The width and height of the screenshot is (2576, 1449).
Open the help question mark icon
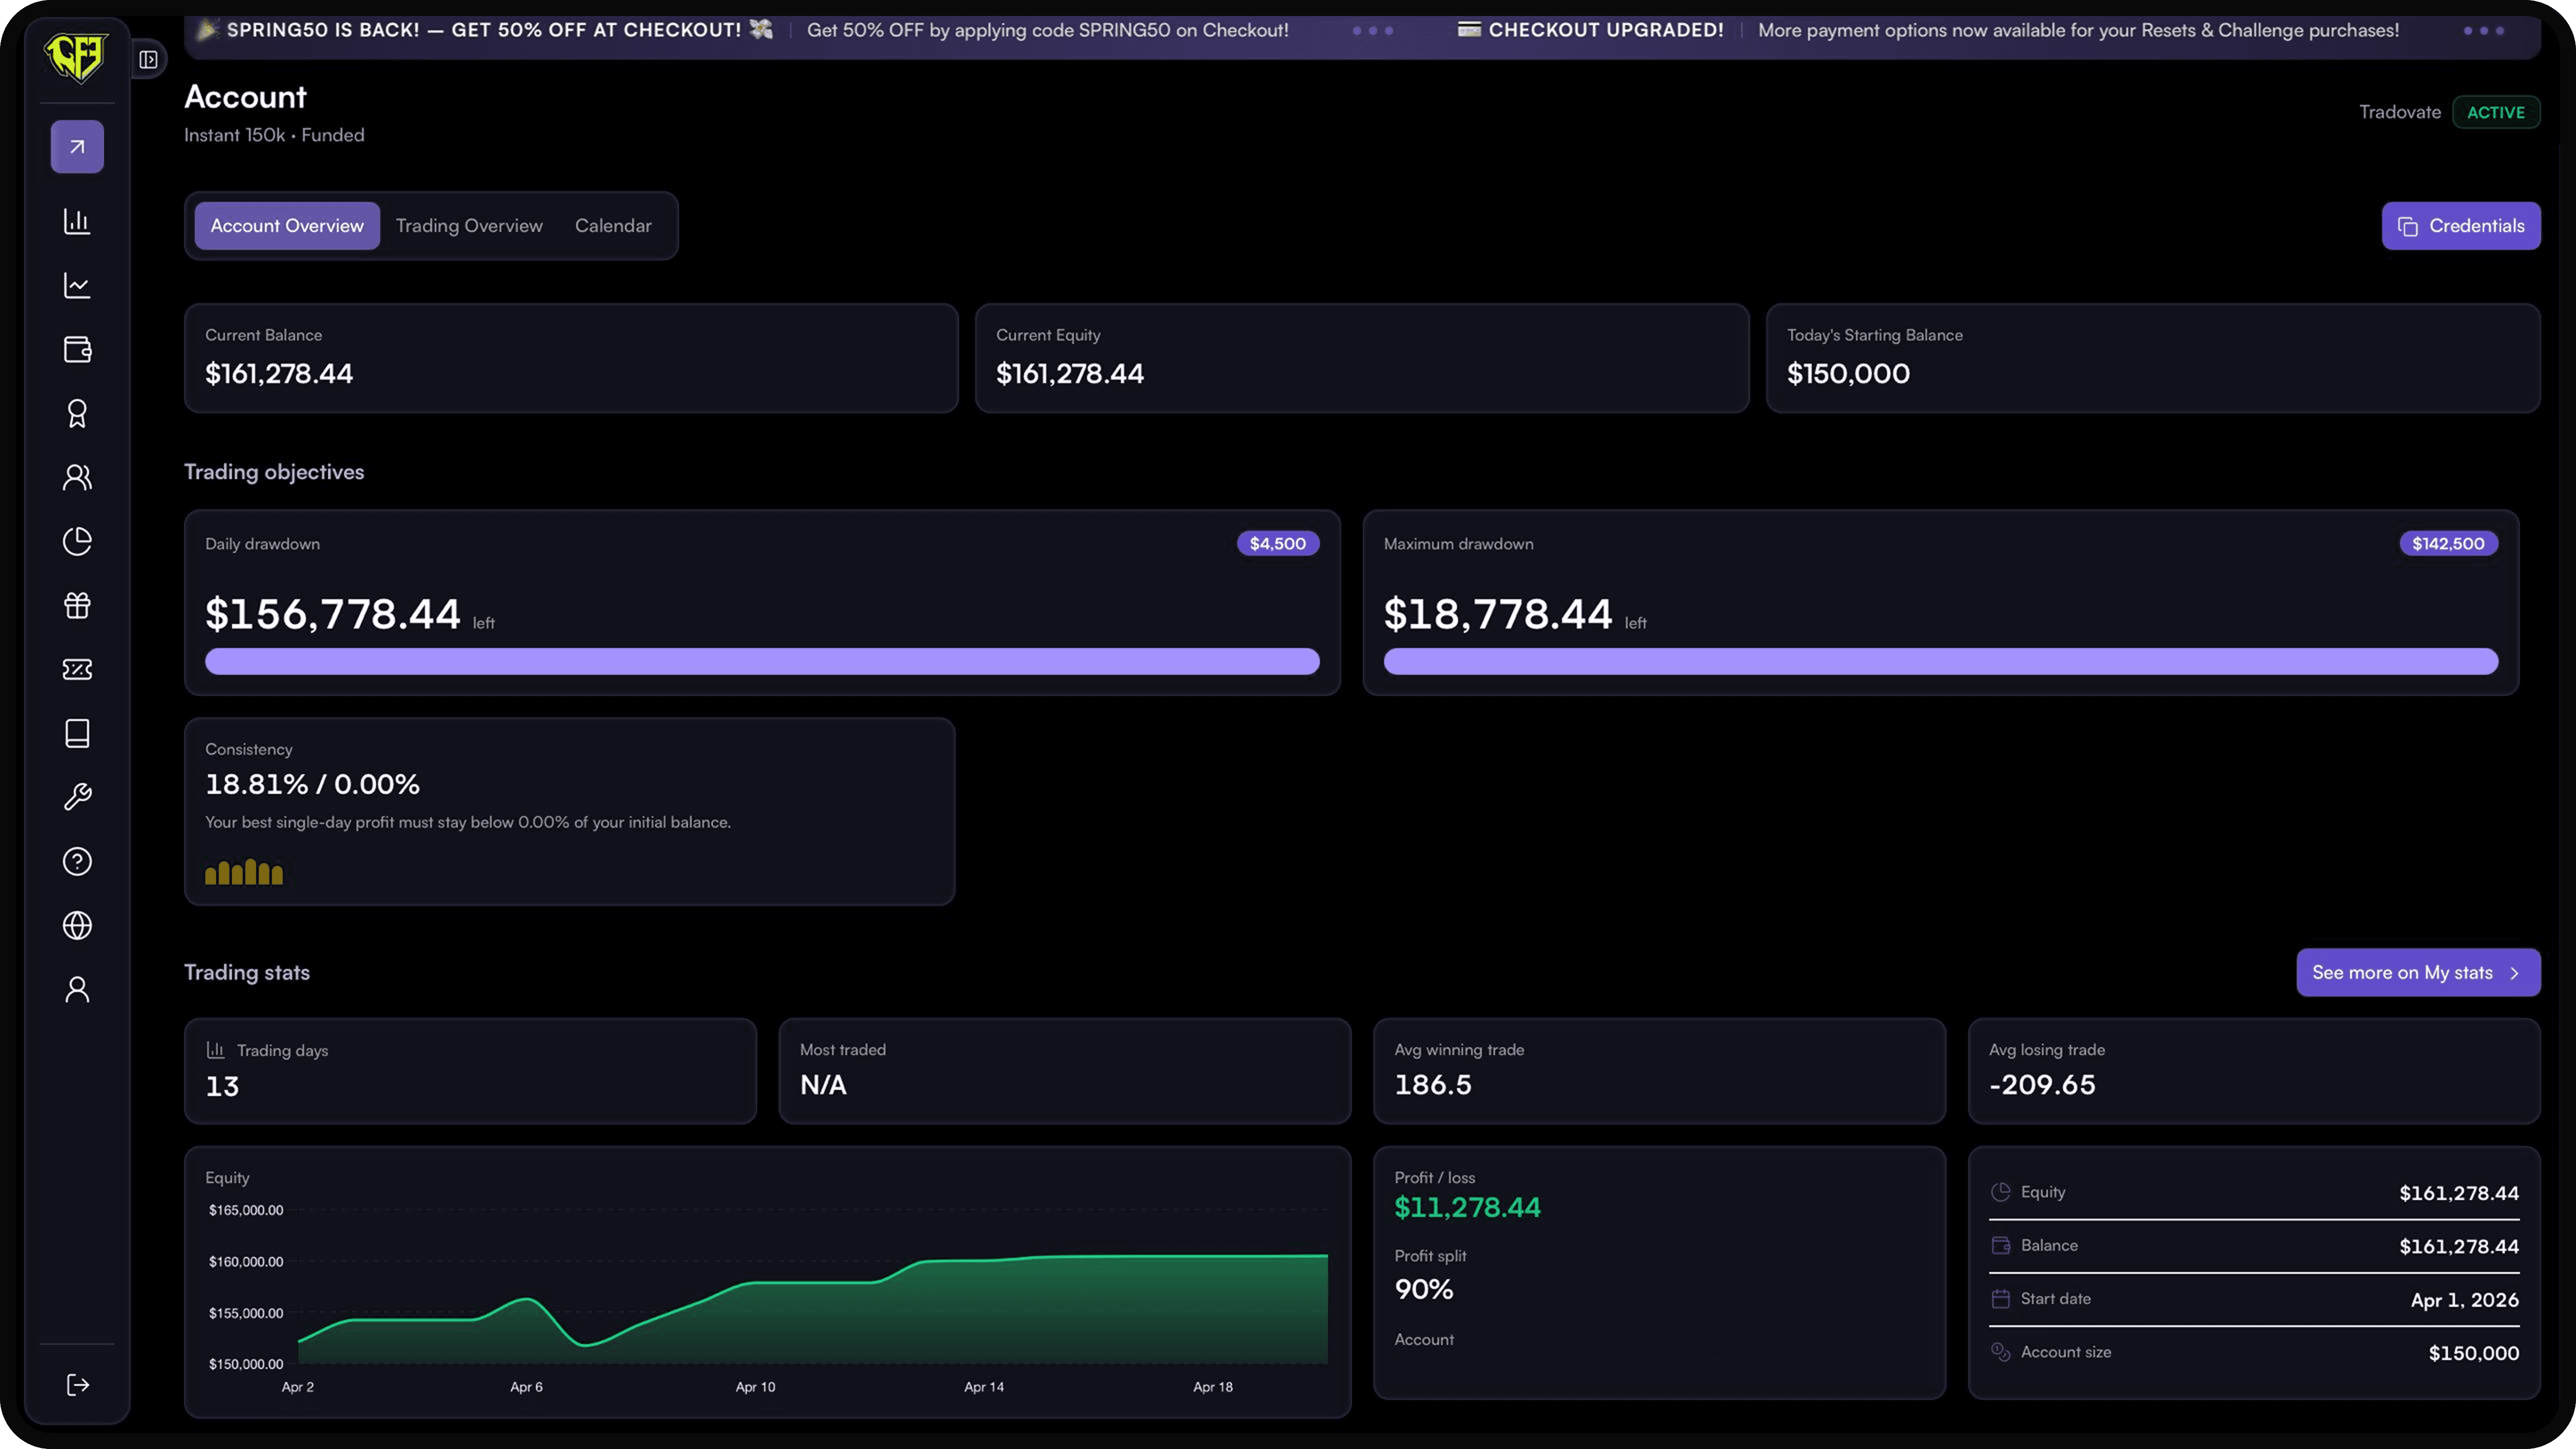[77, 861]
